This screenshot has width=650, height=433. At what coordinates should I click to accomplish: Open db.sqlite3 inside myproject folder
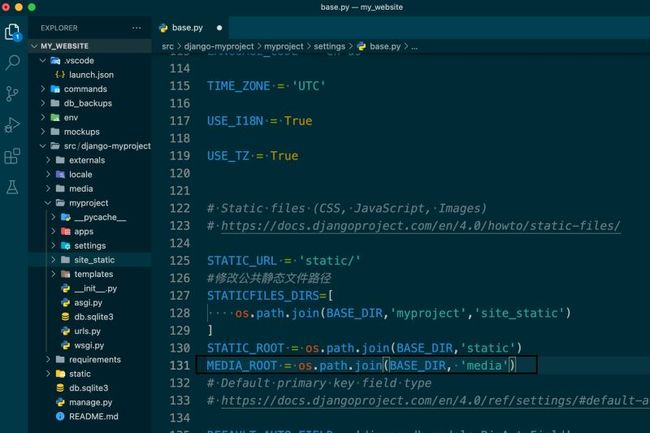click(x=94, y=317)
